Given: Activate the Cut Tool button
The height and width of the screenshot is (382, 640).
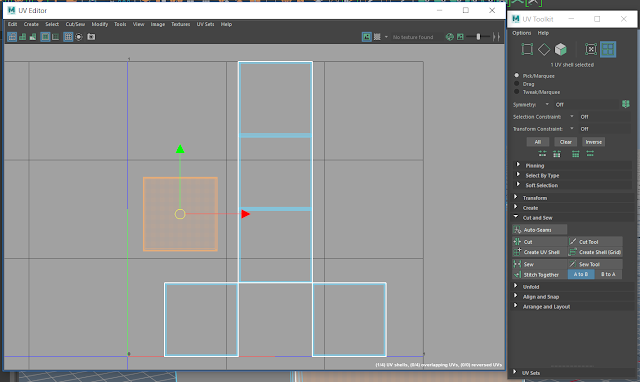Looking at the screenshot, I should (x=595, y=242).
